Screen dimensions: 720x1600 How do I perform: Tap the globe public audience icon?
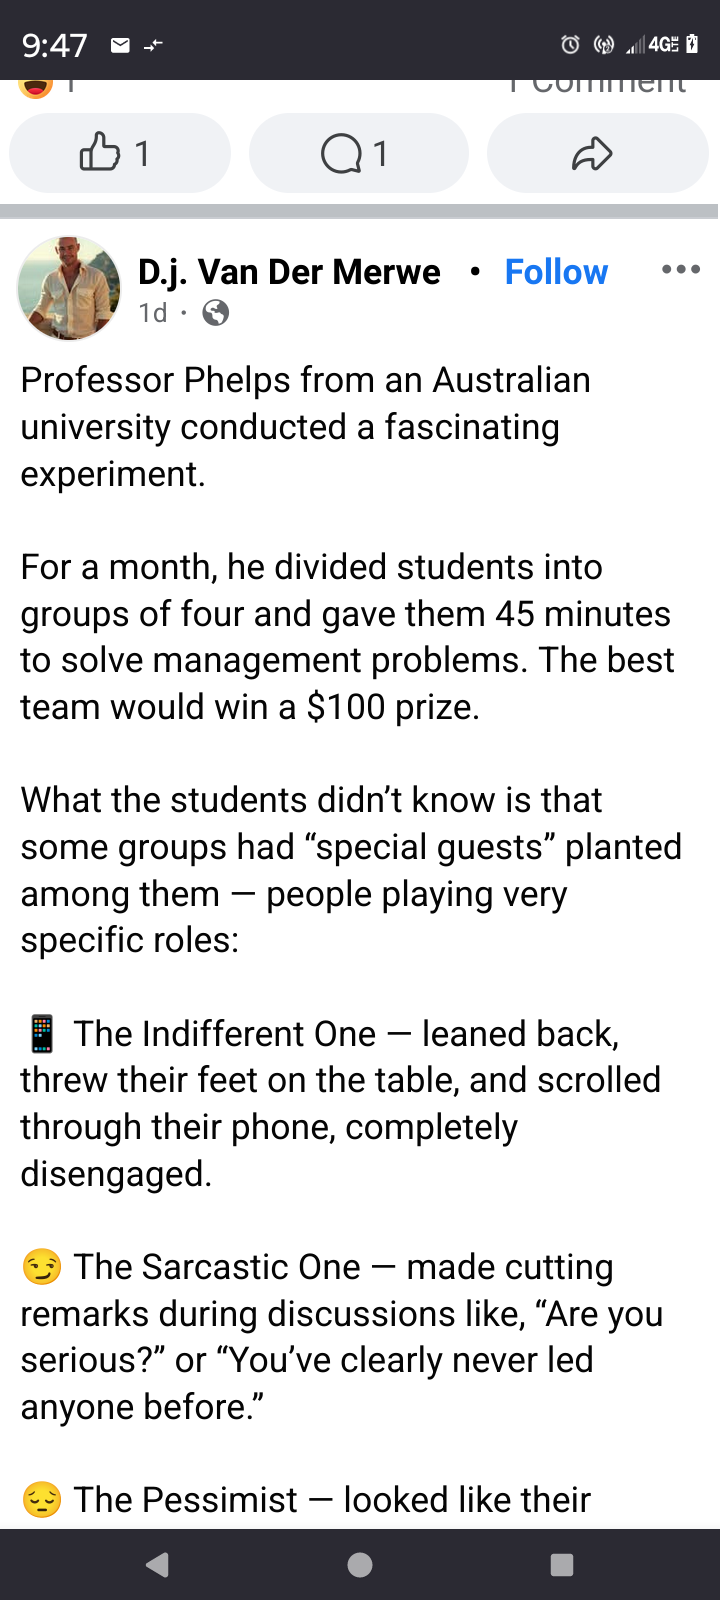pyautogui.click(x=216, y=313)
